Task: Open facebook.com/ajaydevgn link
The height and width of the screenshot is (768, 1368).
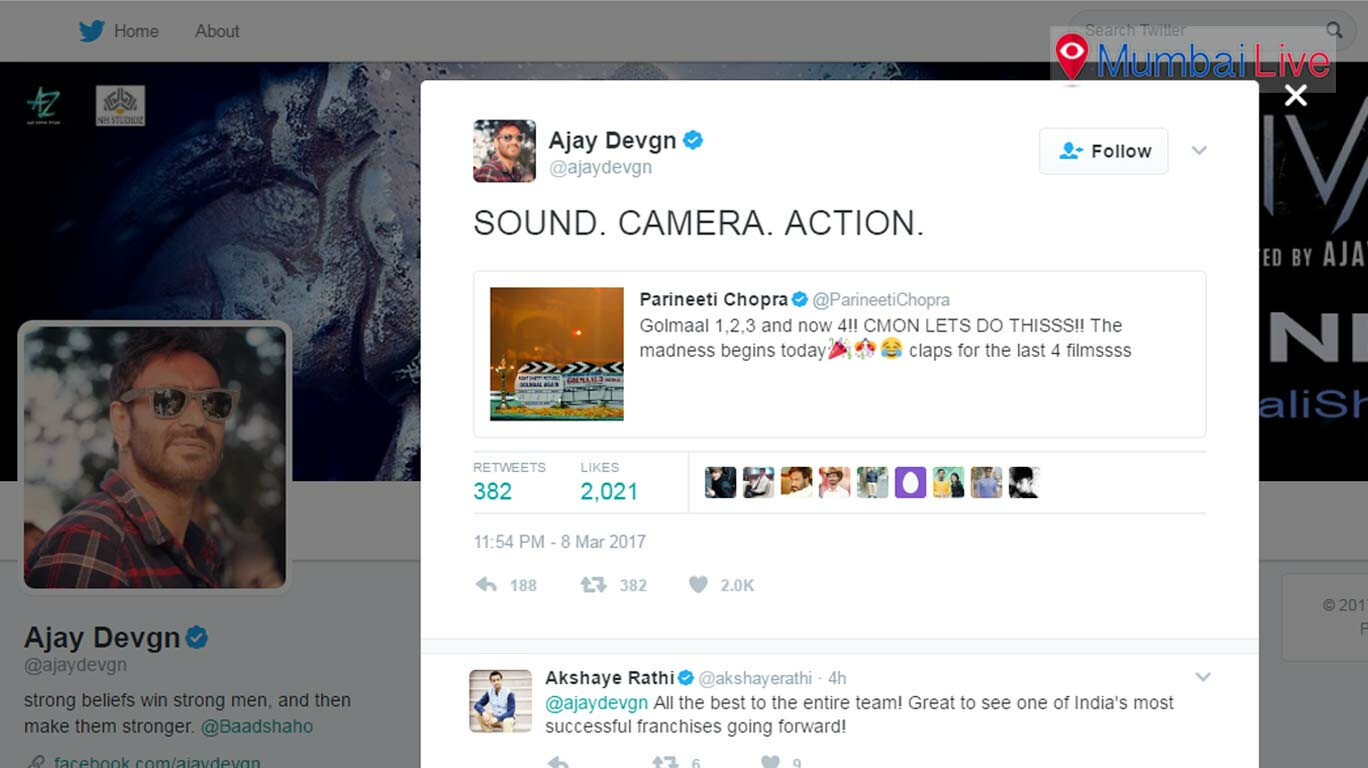Action: (157, 762)
